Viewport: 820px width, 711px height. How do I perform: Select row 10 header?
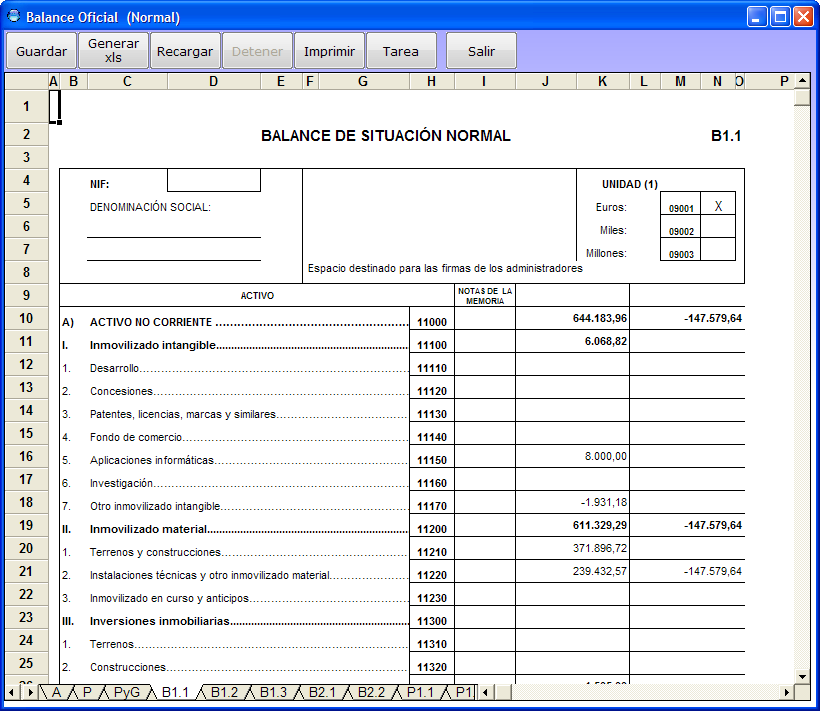click(x=26, y=318)
